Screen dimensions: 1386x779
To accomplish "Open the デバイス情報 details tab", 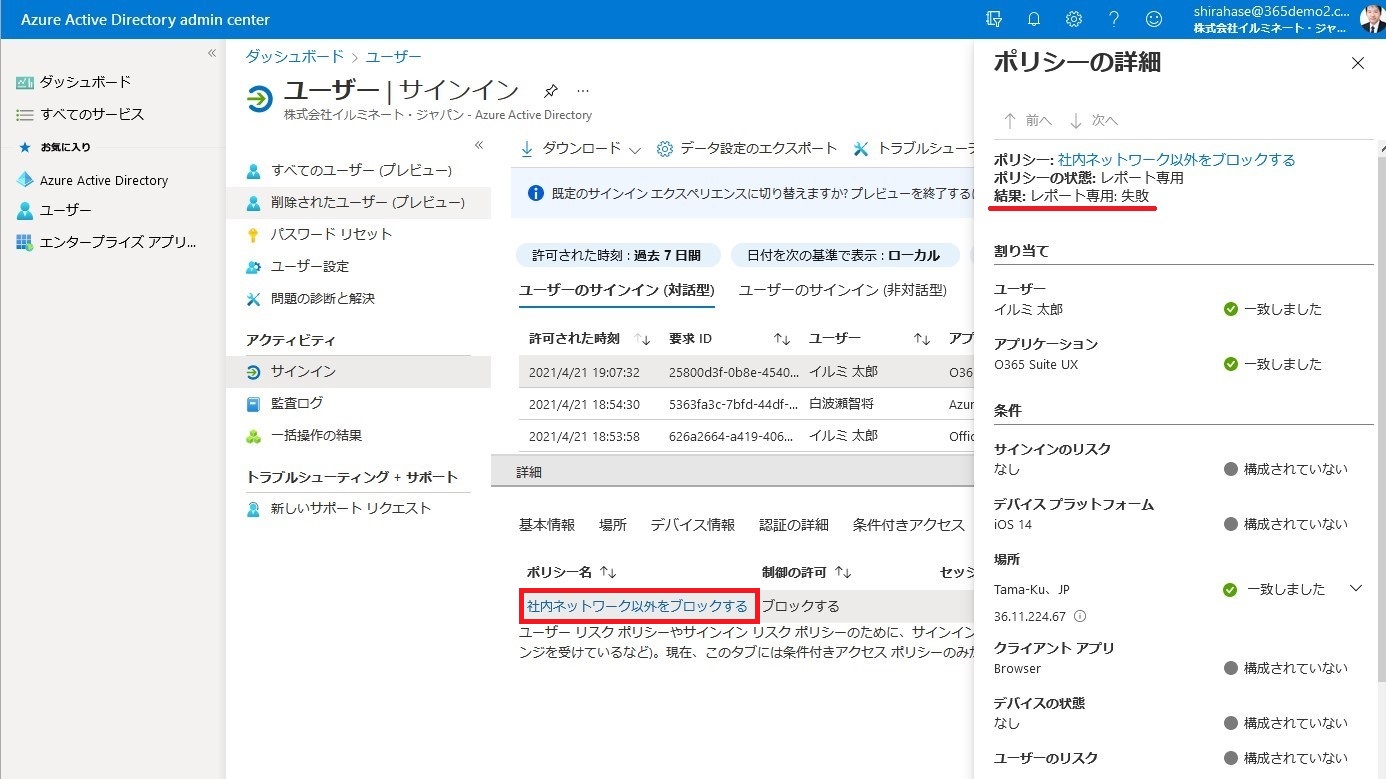I will 692,525.
